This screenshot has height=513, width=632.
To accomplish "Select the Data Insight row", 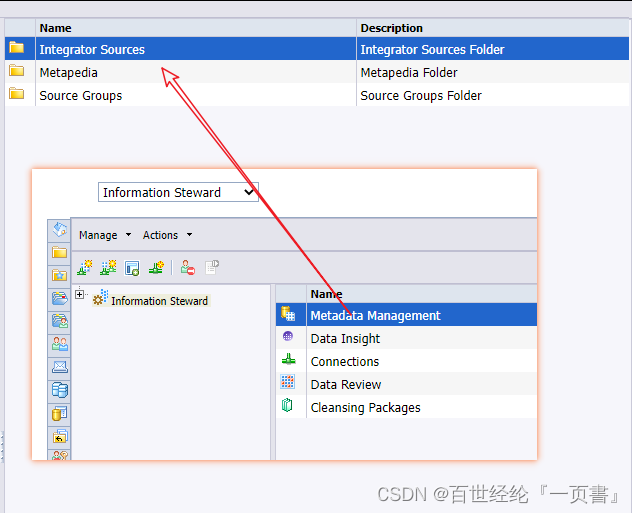I will [x=406, y=338].
